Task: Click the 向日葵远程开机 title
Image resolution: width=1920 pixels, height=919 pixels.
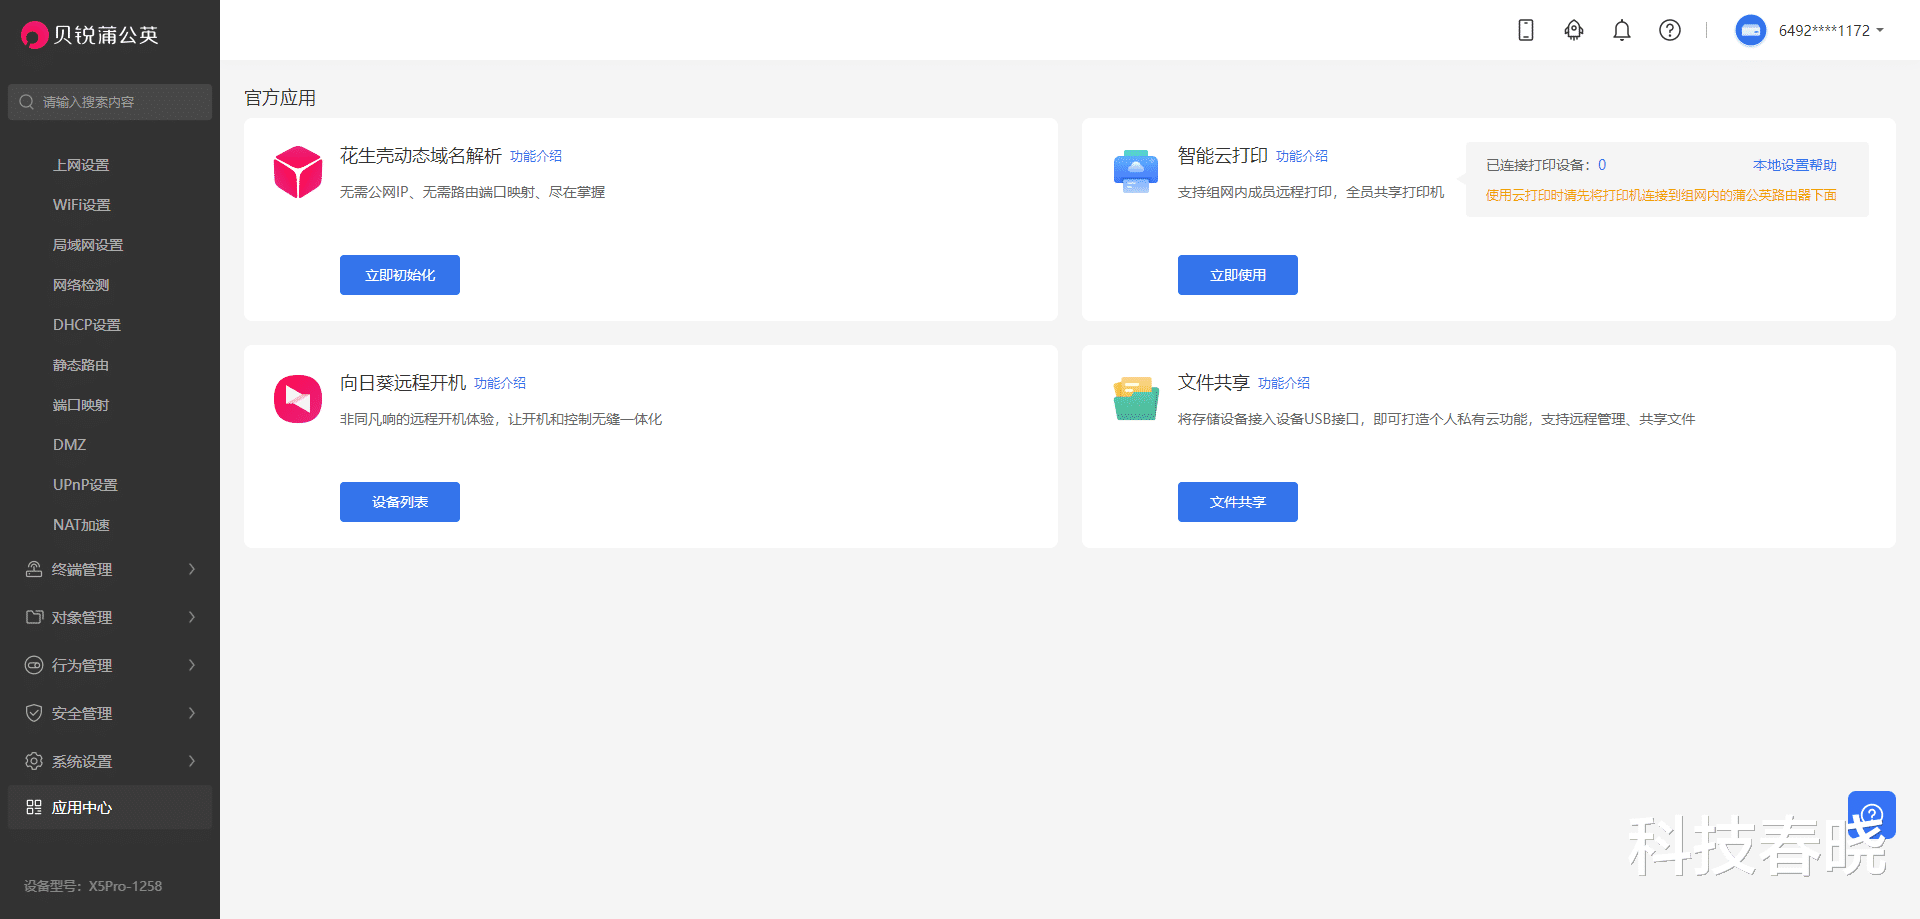Action: click(403, 383)
